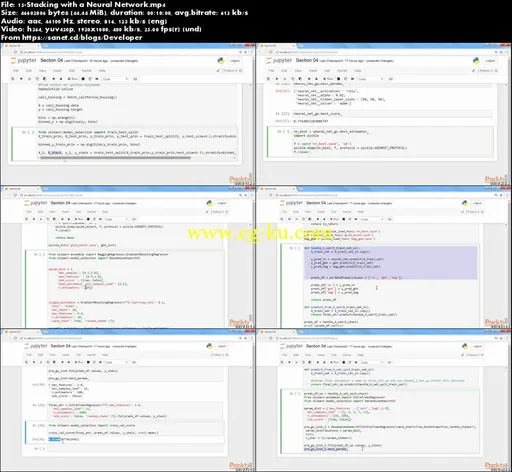Click the browser reload icon in top-left frame
Screen dimensions: 512x472
pos(16,52)
